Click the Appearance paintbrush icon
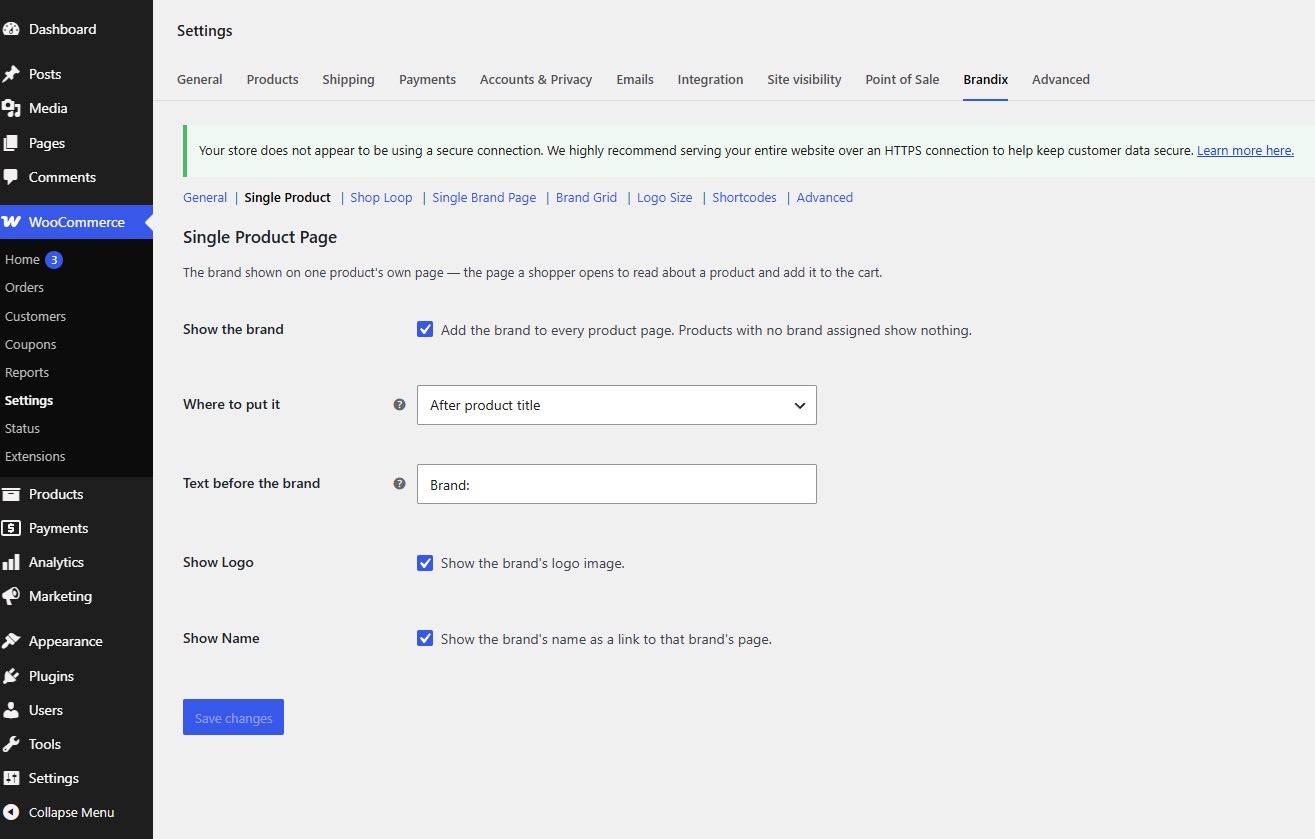The height and width of the screenshot is (839, 1315). pyautogui.click(x=11, y=641)
